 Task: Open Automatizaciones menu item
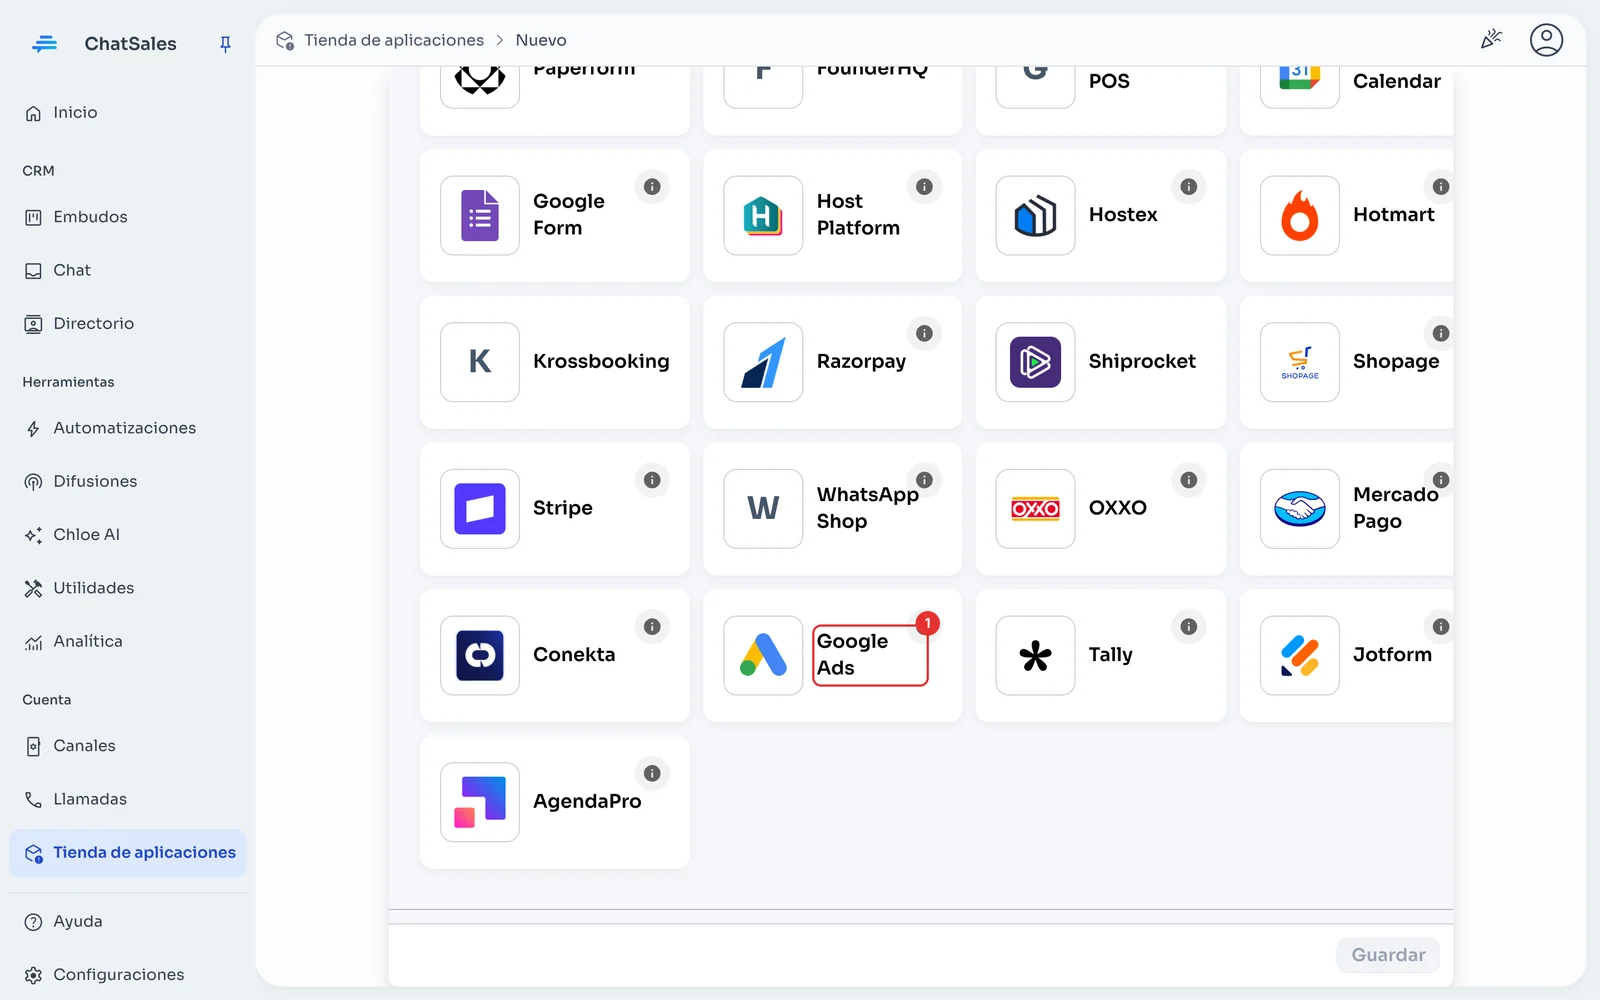coord(127,428)
